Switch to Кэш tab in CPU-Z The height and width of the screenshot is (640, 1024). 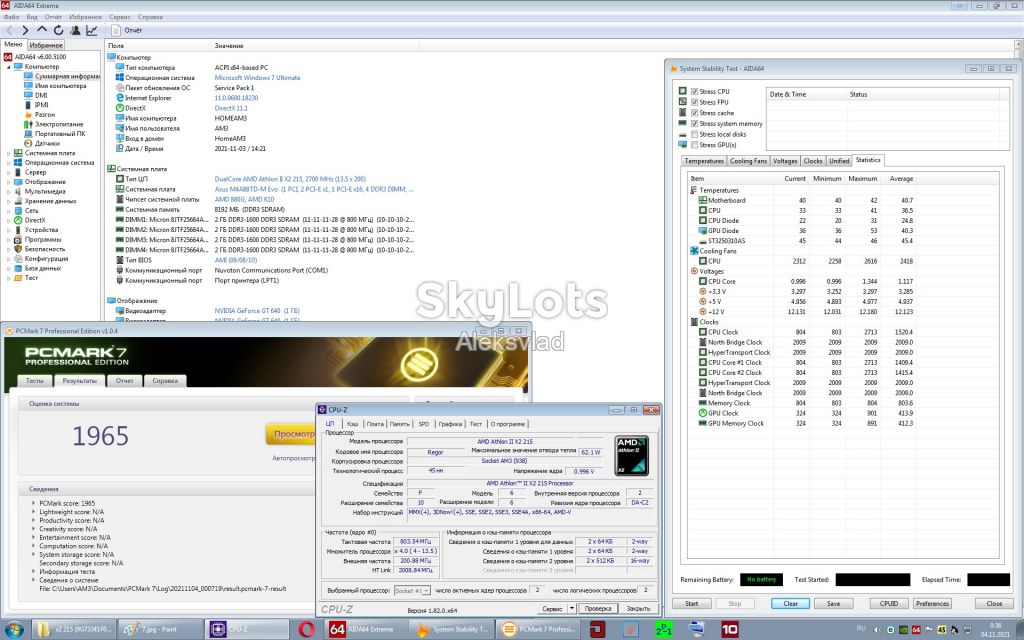353,424
